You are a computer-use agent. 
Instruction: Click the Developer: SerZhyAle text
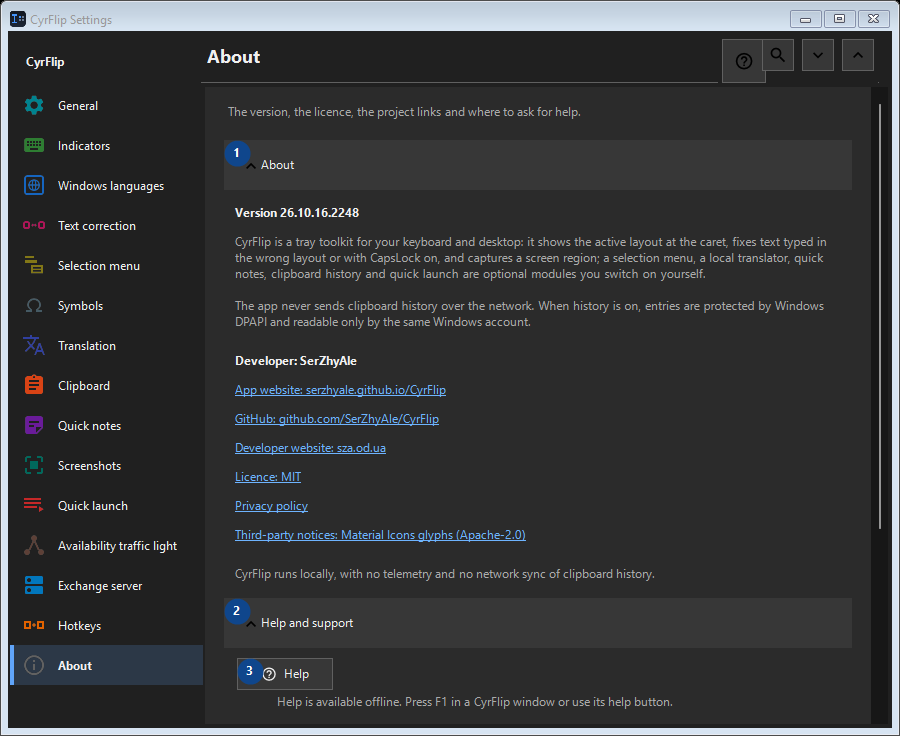[x=296, y=361]
